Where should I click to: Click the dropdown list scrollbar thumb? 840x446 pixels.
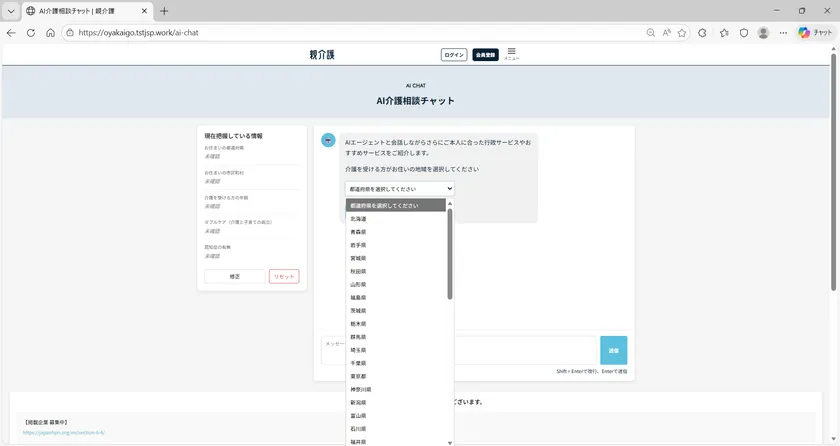click(450, 250)
